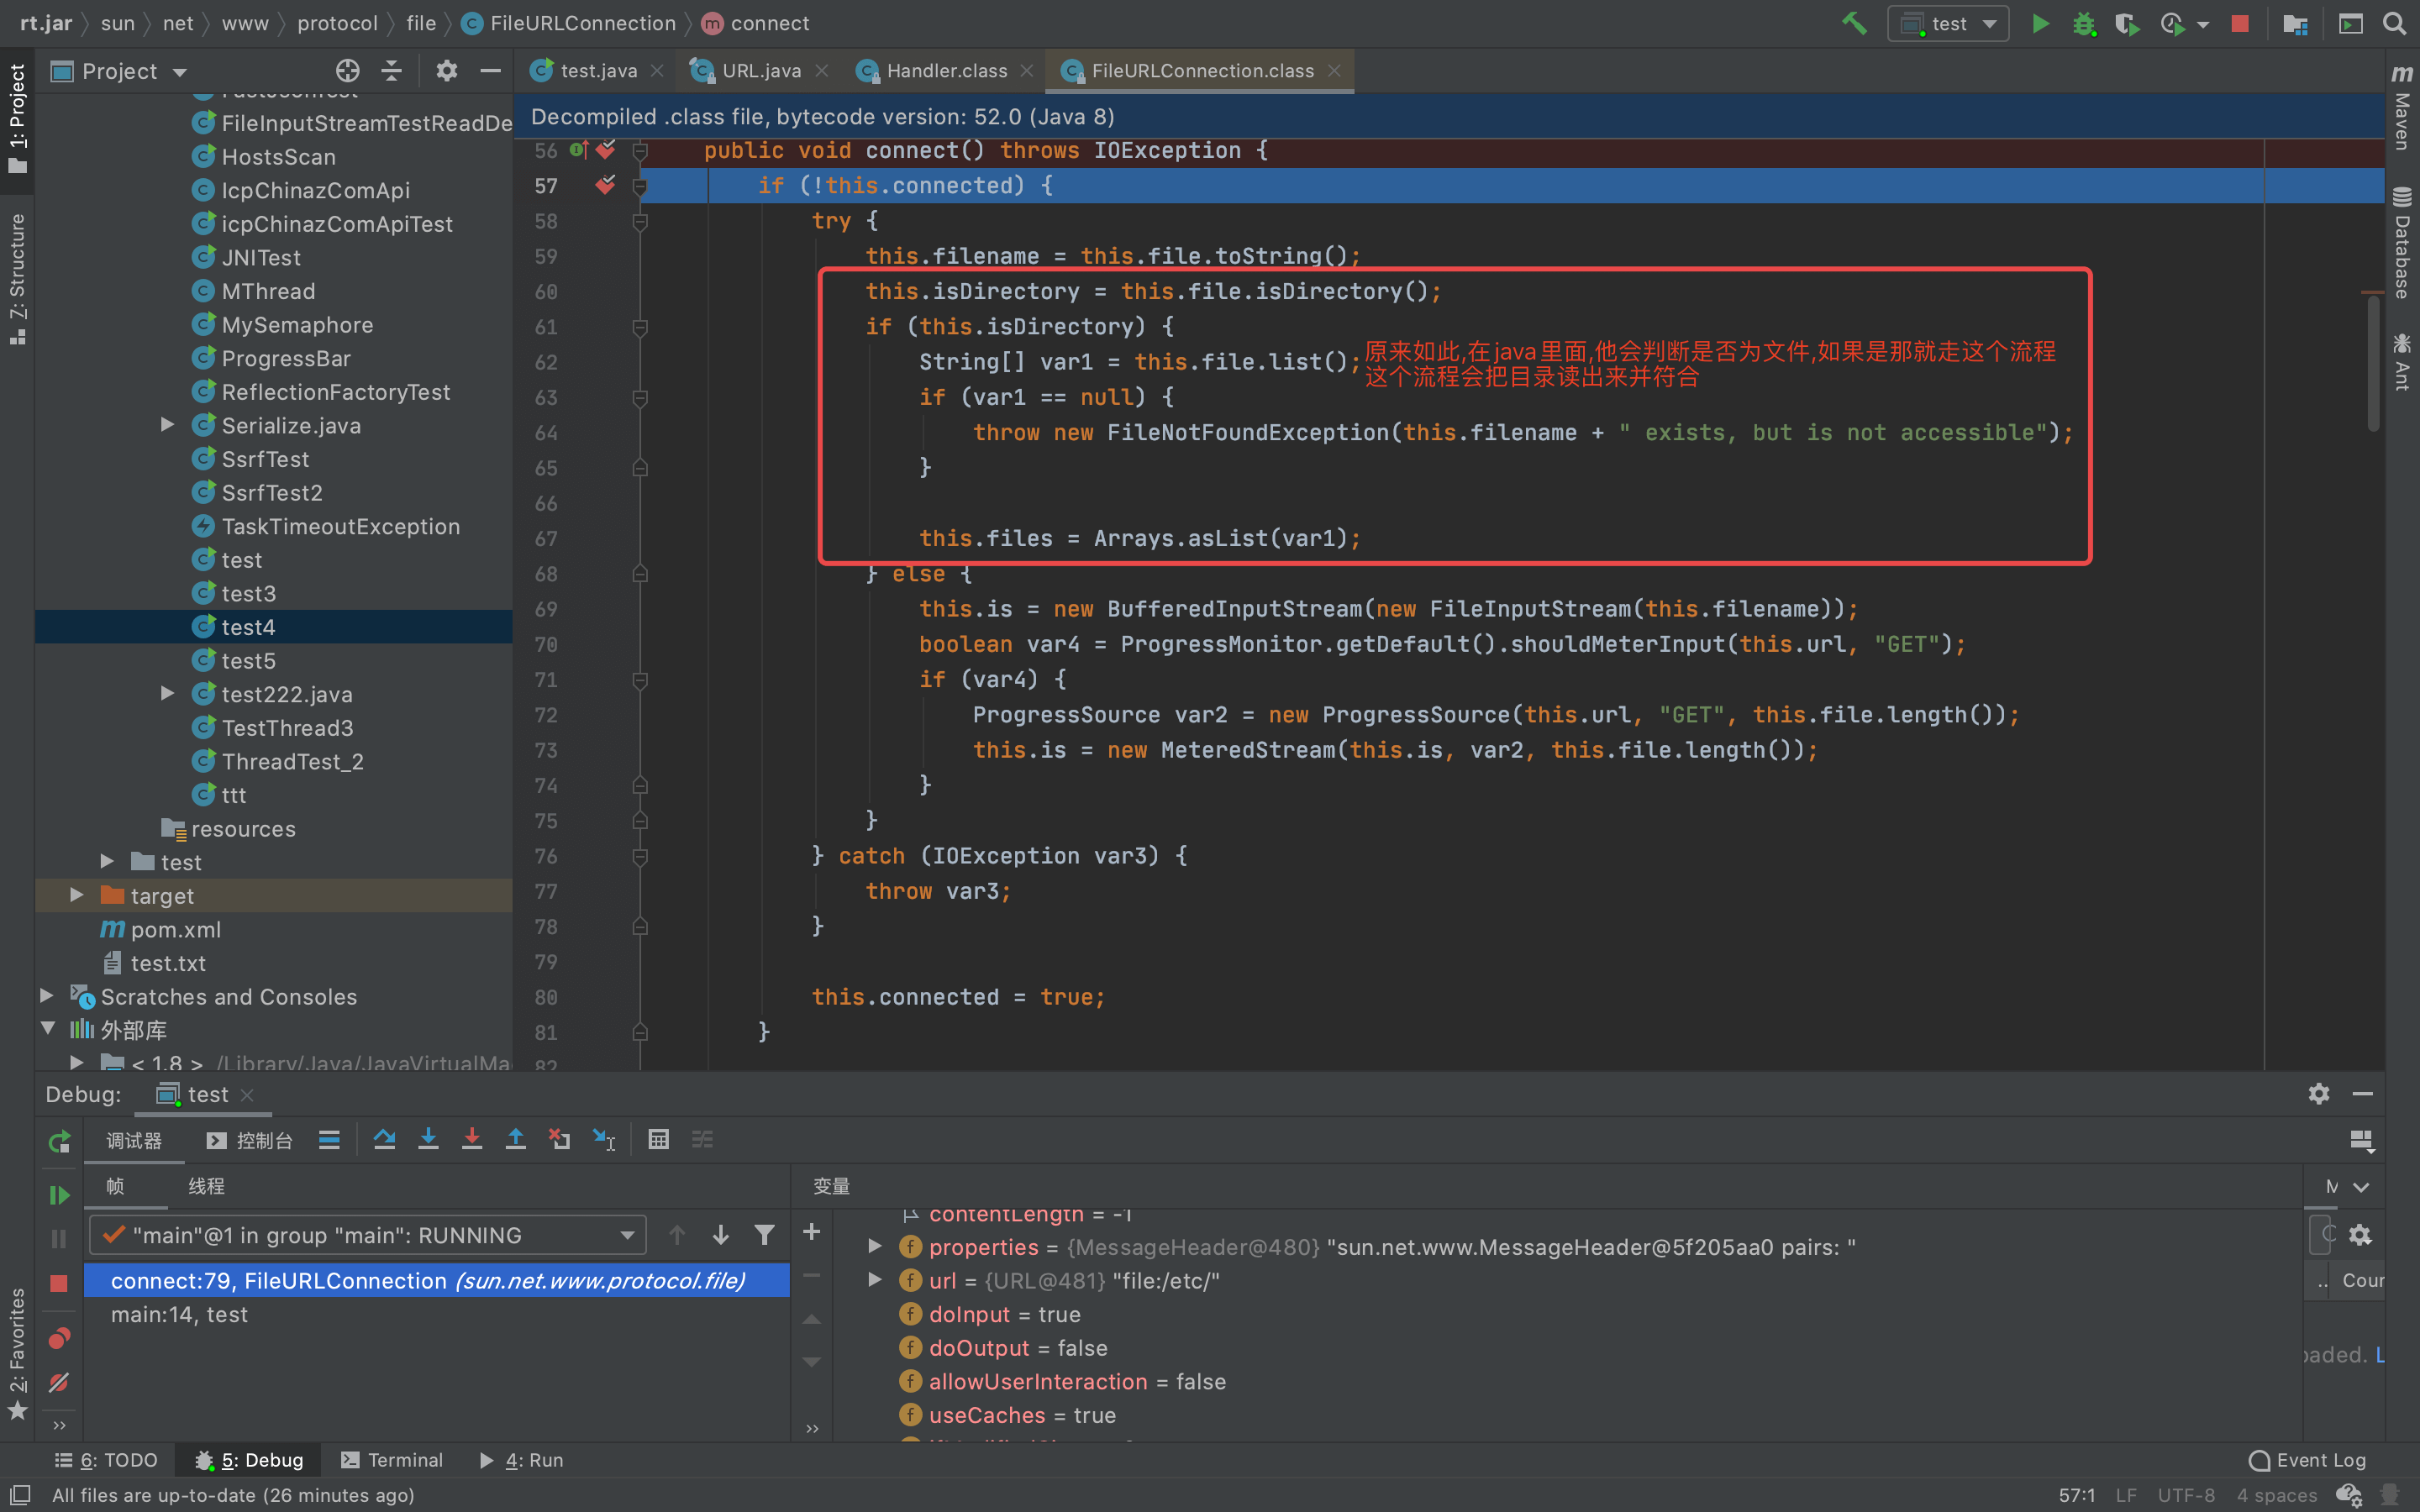Viewport: 2420px width, 1512px height.
Task: Click the UTF-8 encoding in status bar
Action: [x=2186, y=1495]
